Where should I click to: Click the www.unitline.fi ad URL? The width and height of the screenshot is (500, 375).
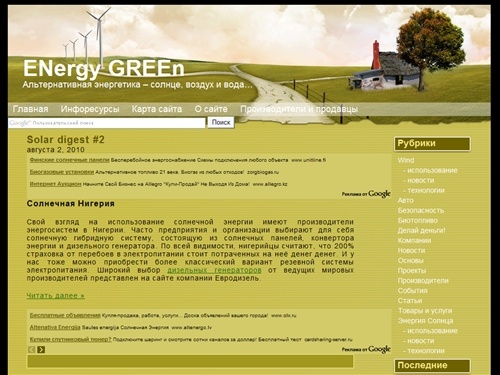(x=309, y=160)
